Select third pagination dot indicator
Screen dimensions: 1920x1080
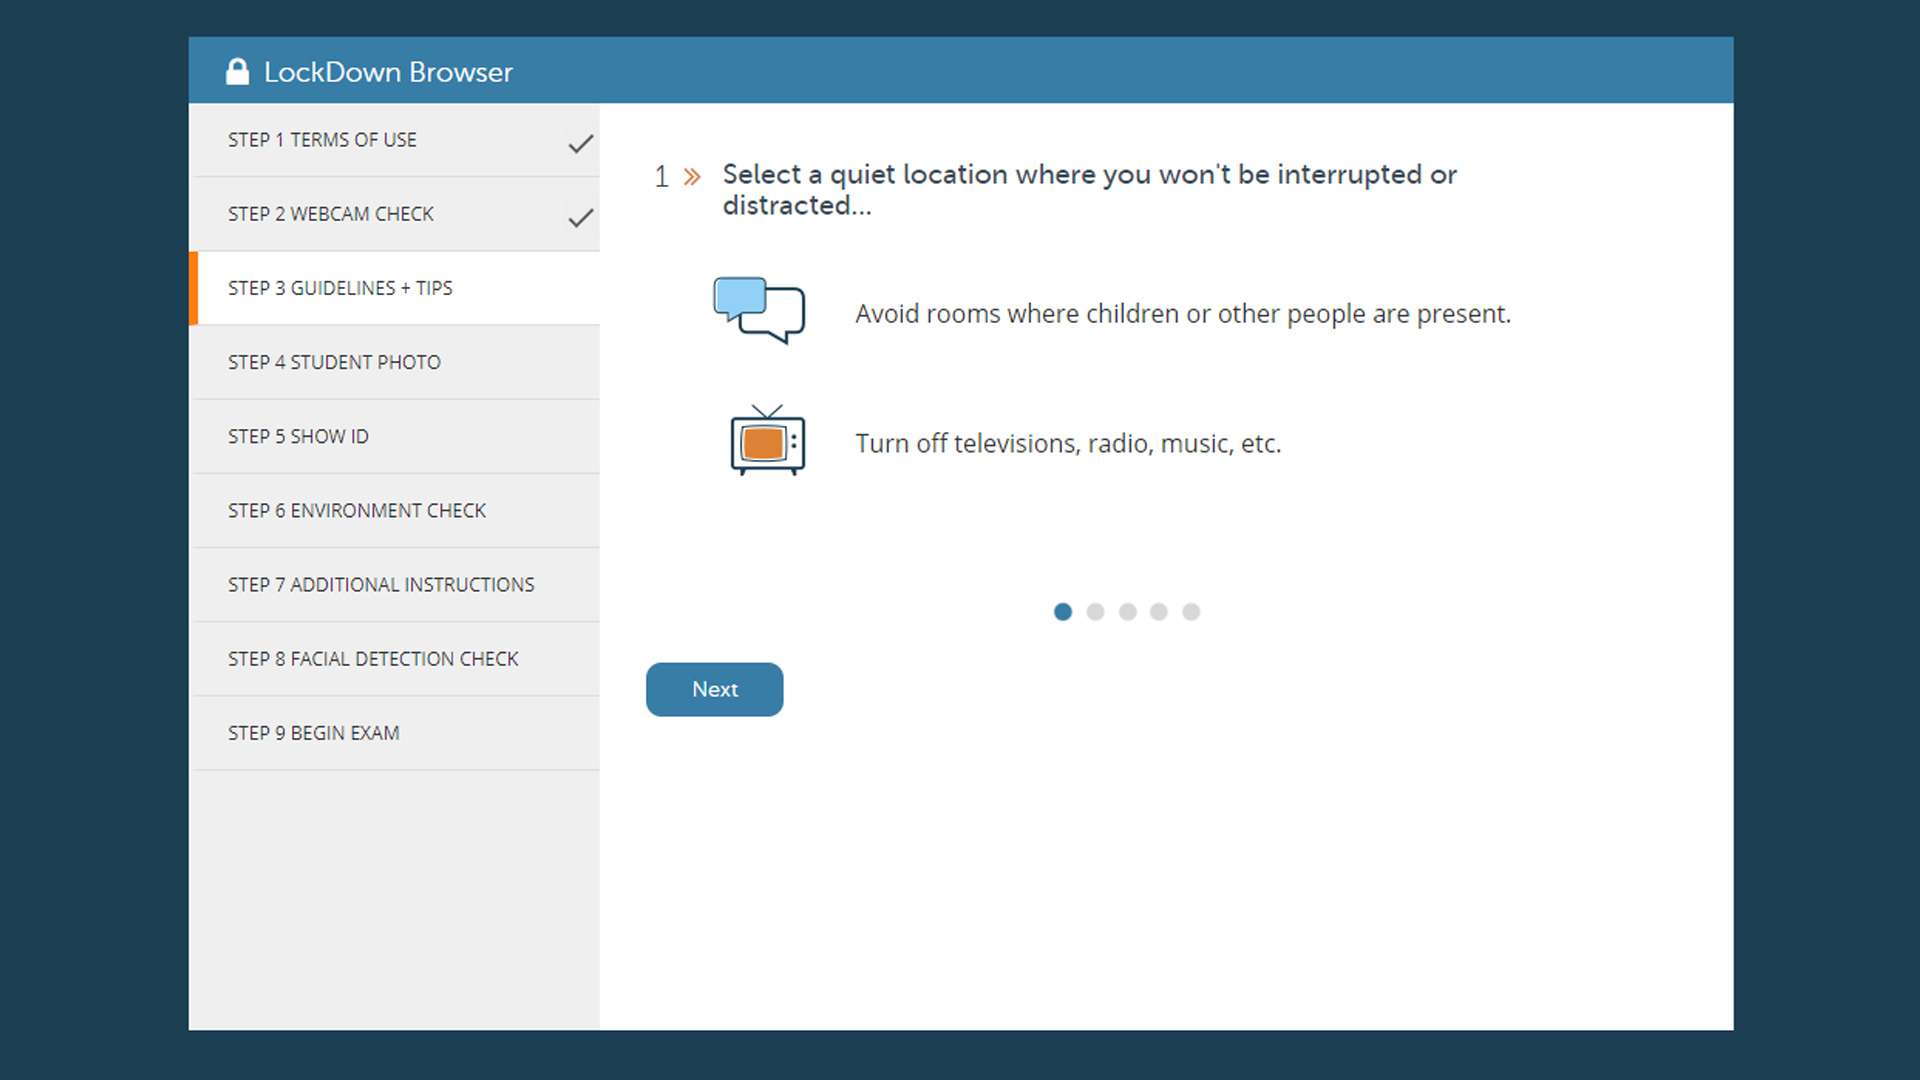[1126, 612]
